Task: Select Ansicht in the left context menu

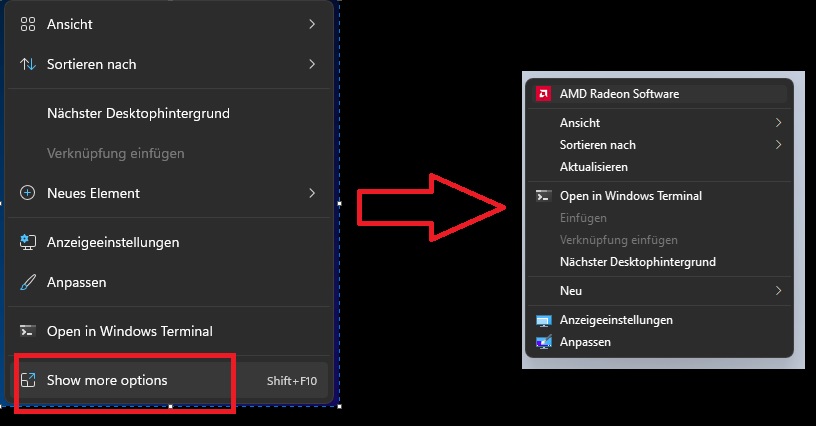Action: pyautogui.click(x=169, y=24)
